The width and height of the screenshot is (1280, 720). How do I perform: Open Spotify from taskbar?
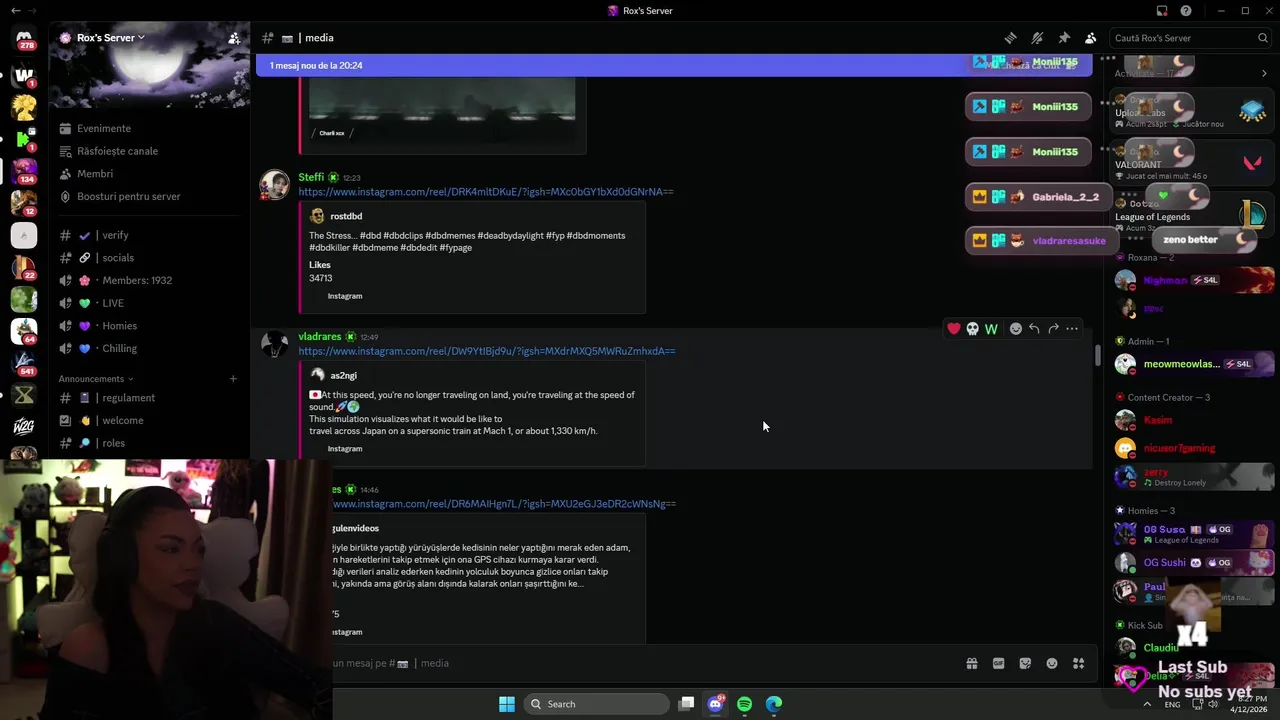tap(744, 704)
